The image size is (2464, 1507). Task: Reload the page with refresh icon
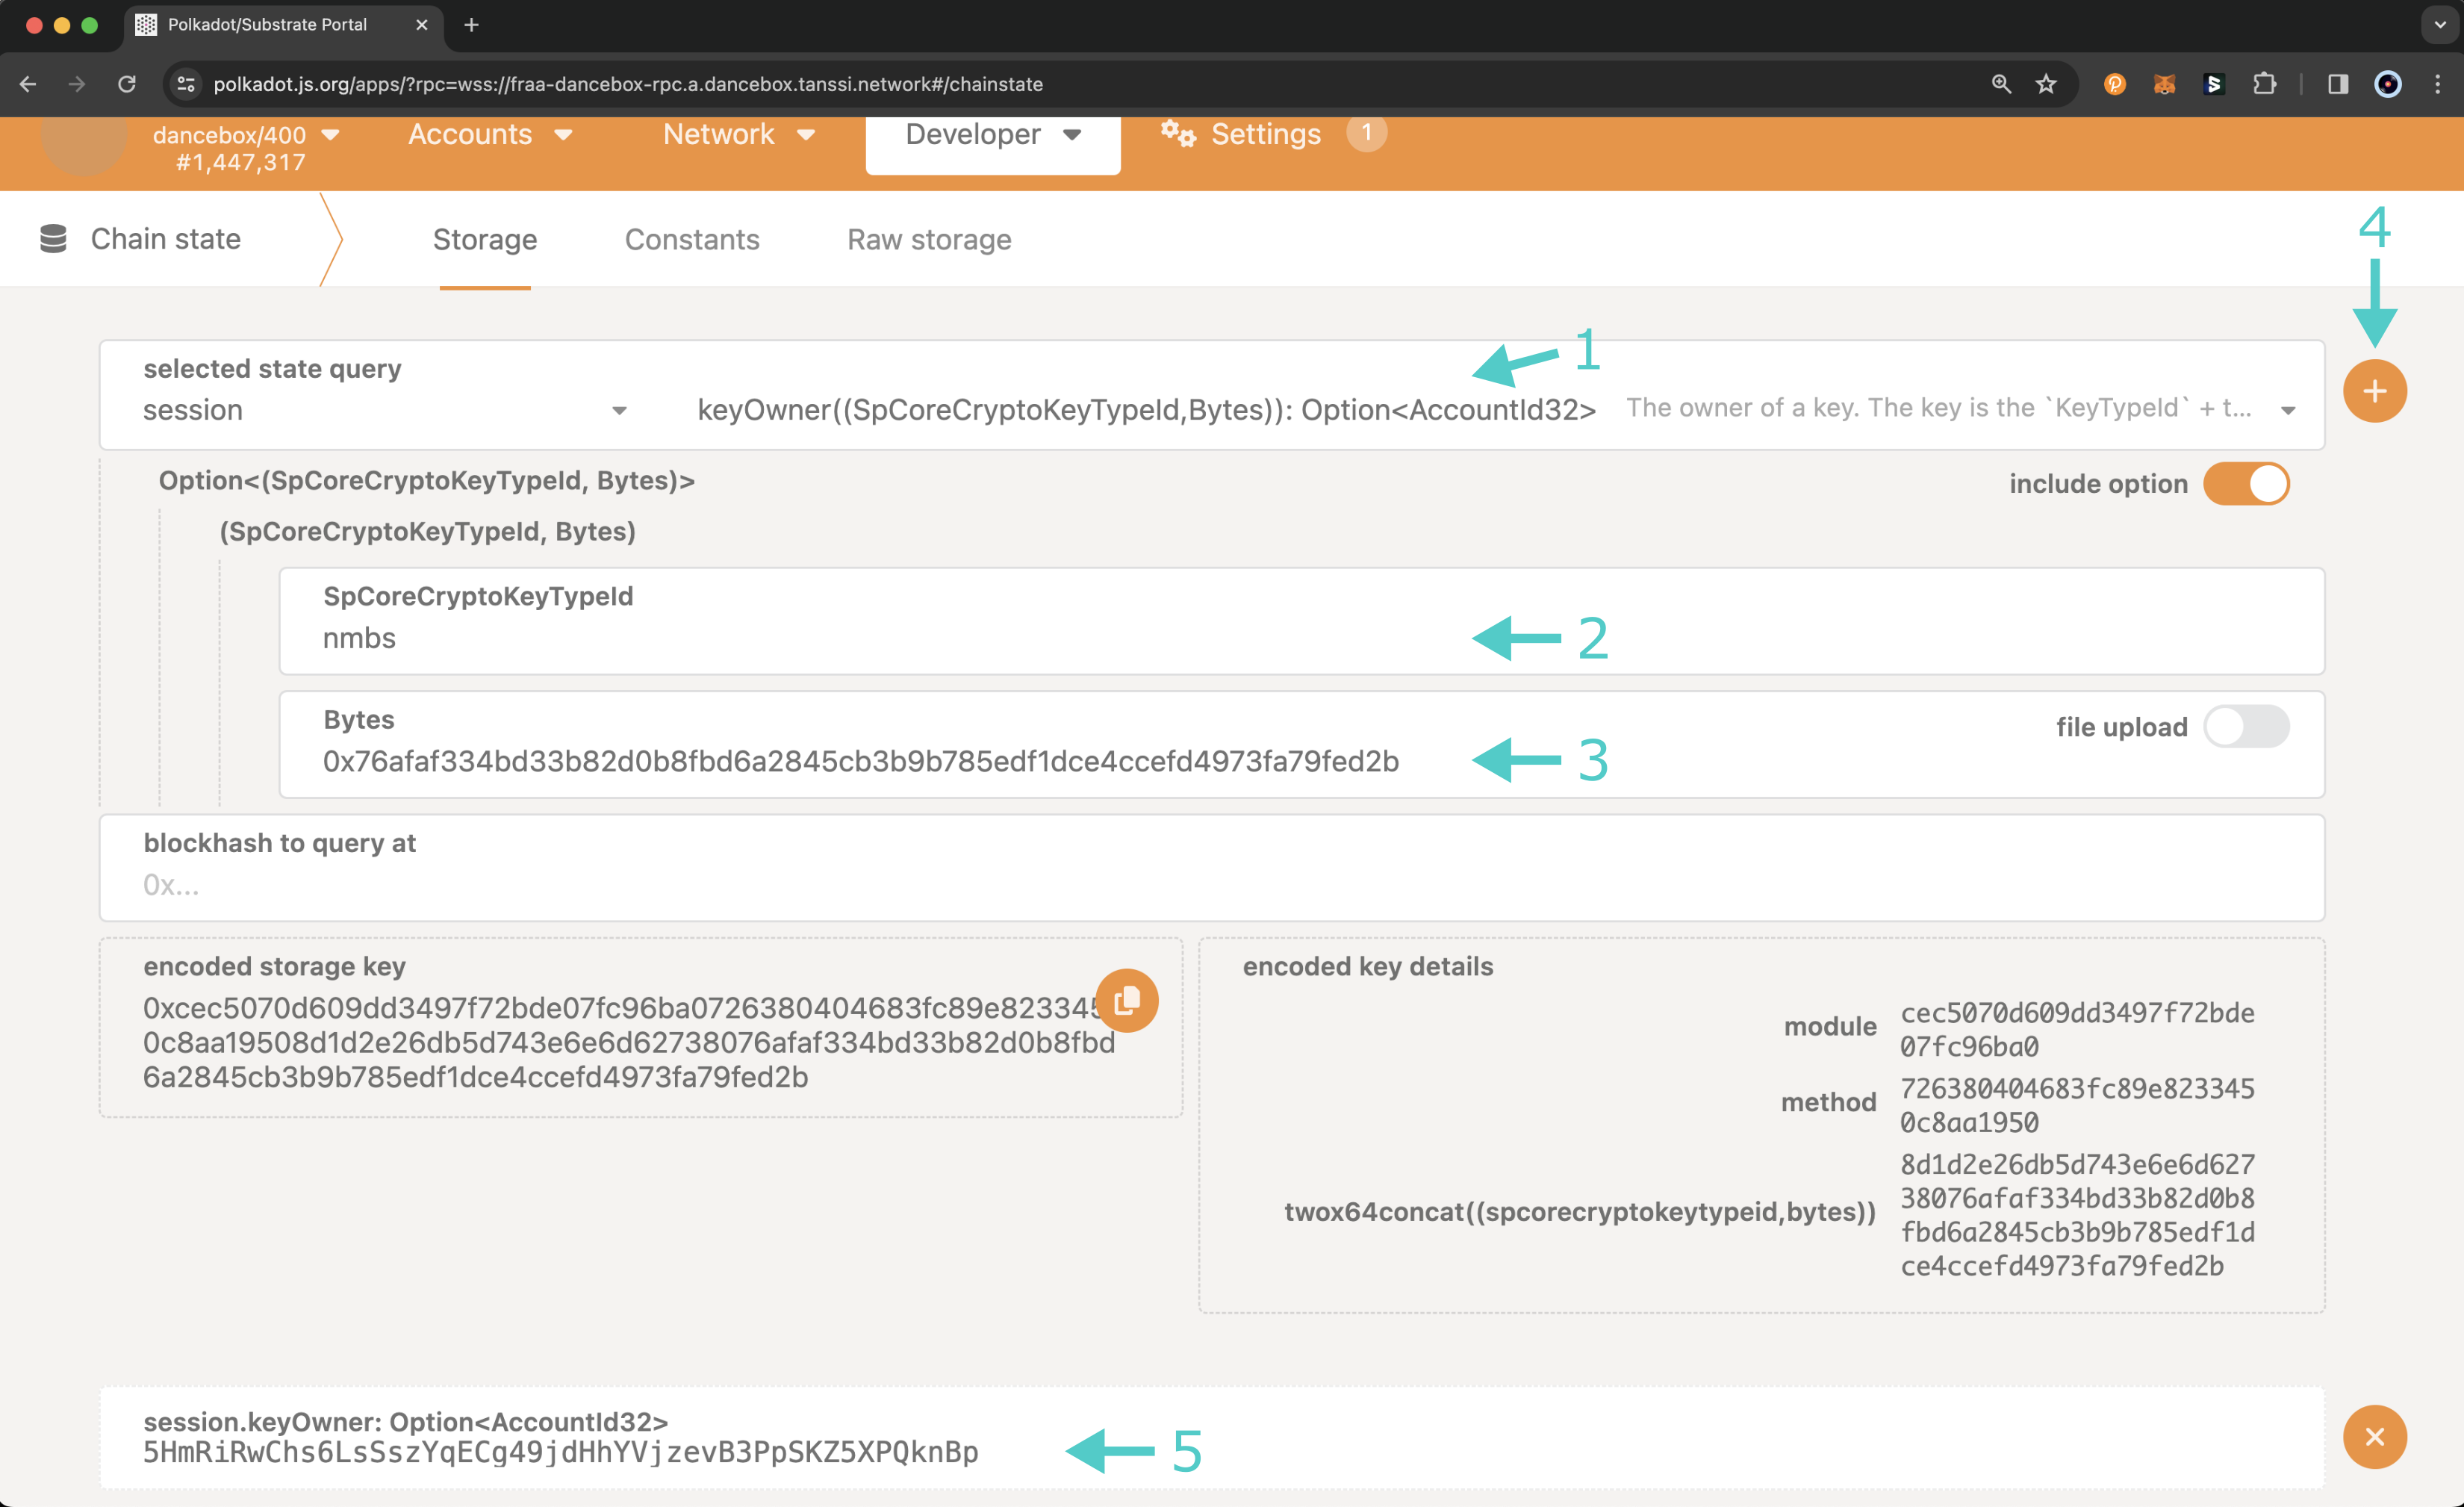click(127, 84)
